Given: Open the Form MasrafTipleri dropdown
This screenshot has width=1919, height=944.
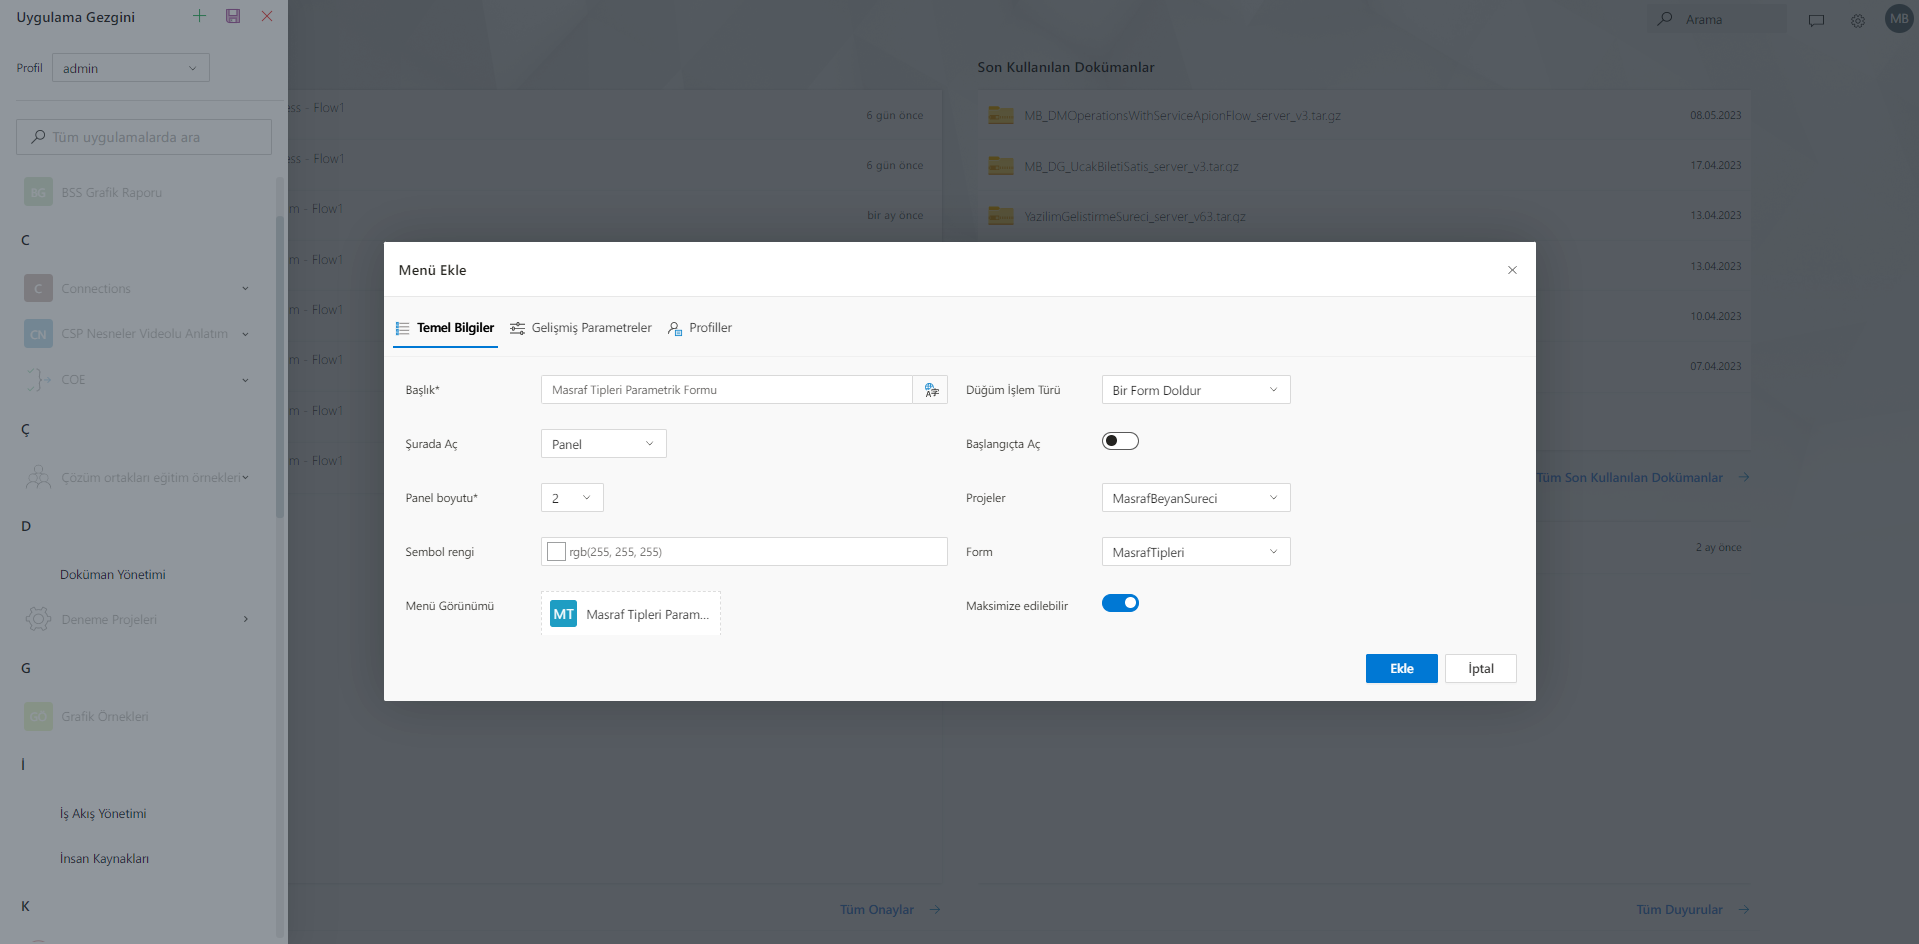Looking at the screenshot, I should pos(1196,552).
